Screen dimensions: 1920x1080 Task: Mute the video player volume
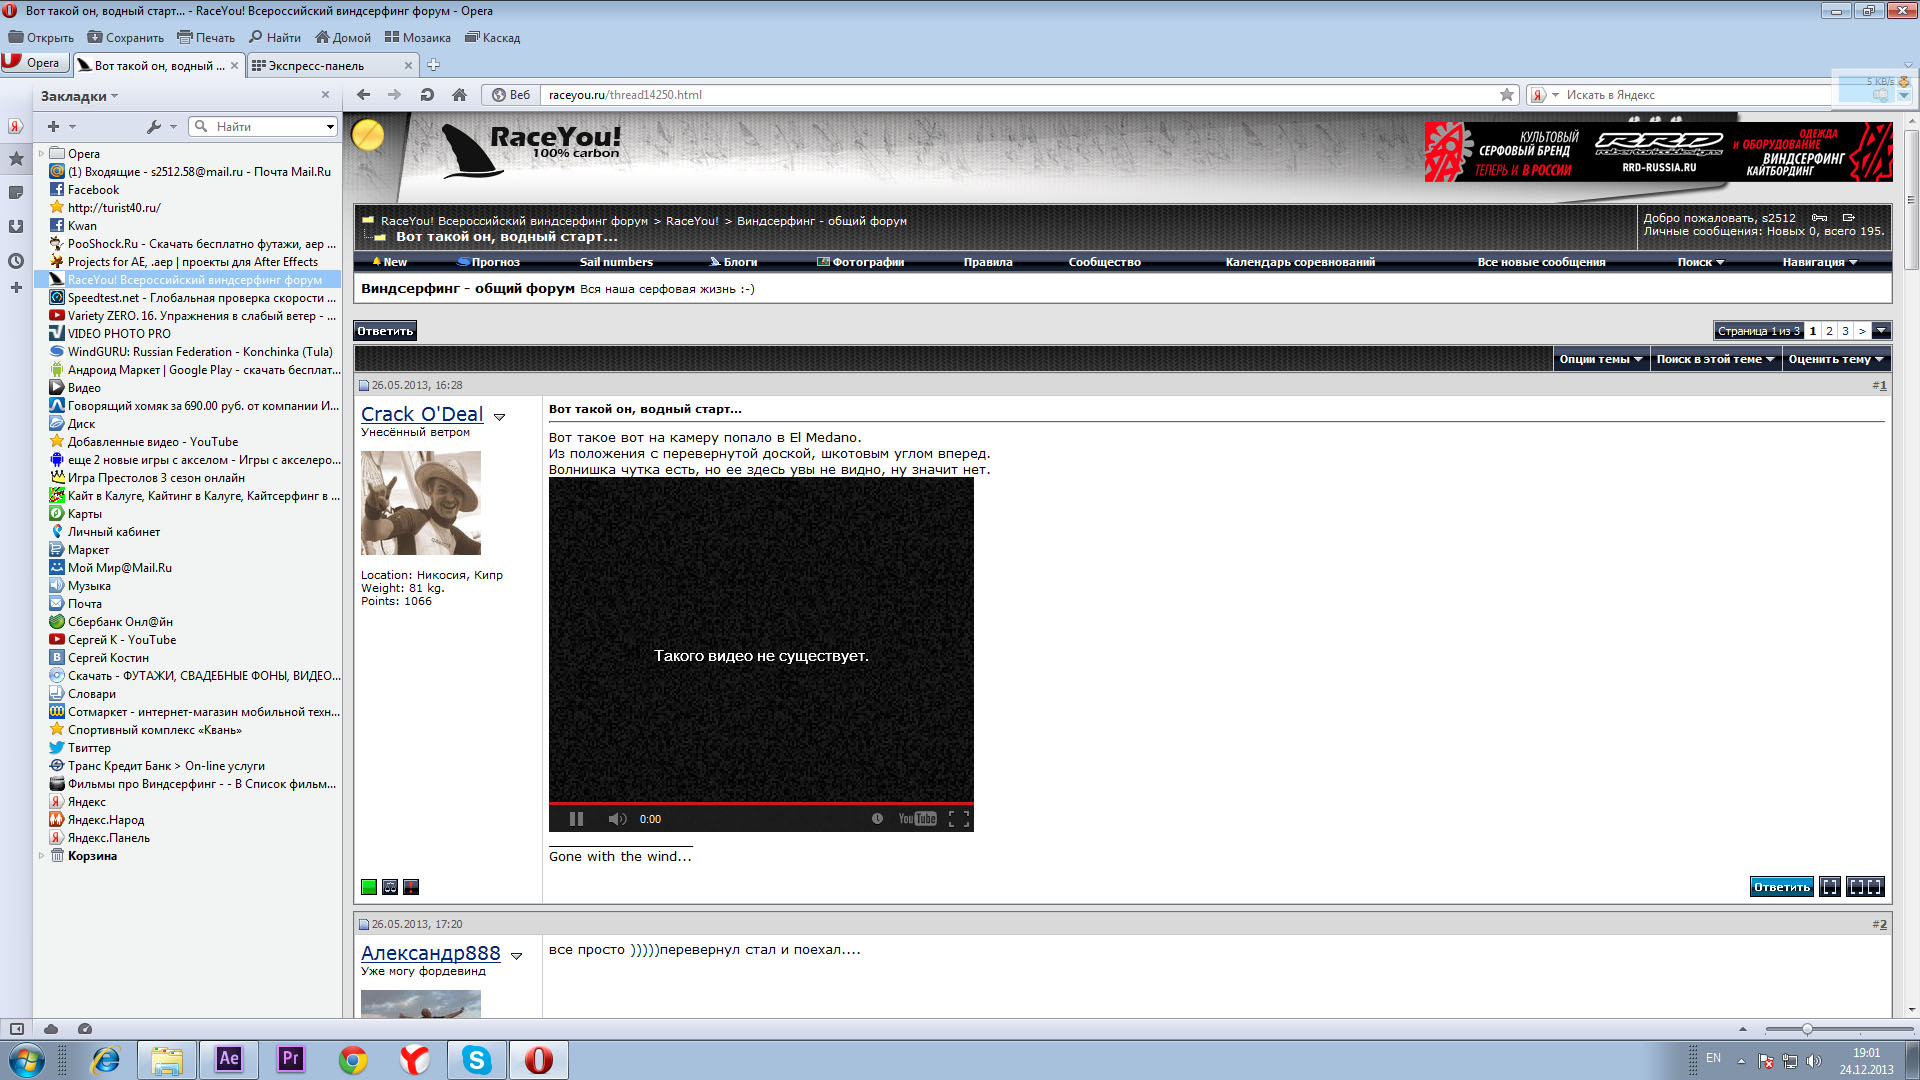point(617,819)
